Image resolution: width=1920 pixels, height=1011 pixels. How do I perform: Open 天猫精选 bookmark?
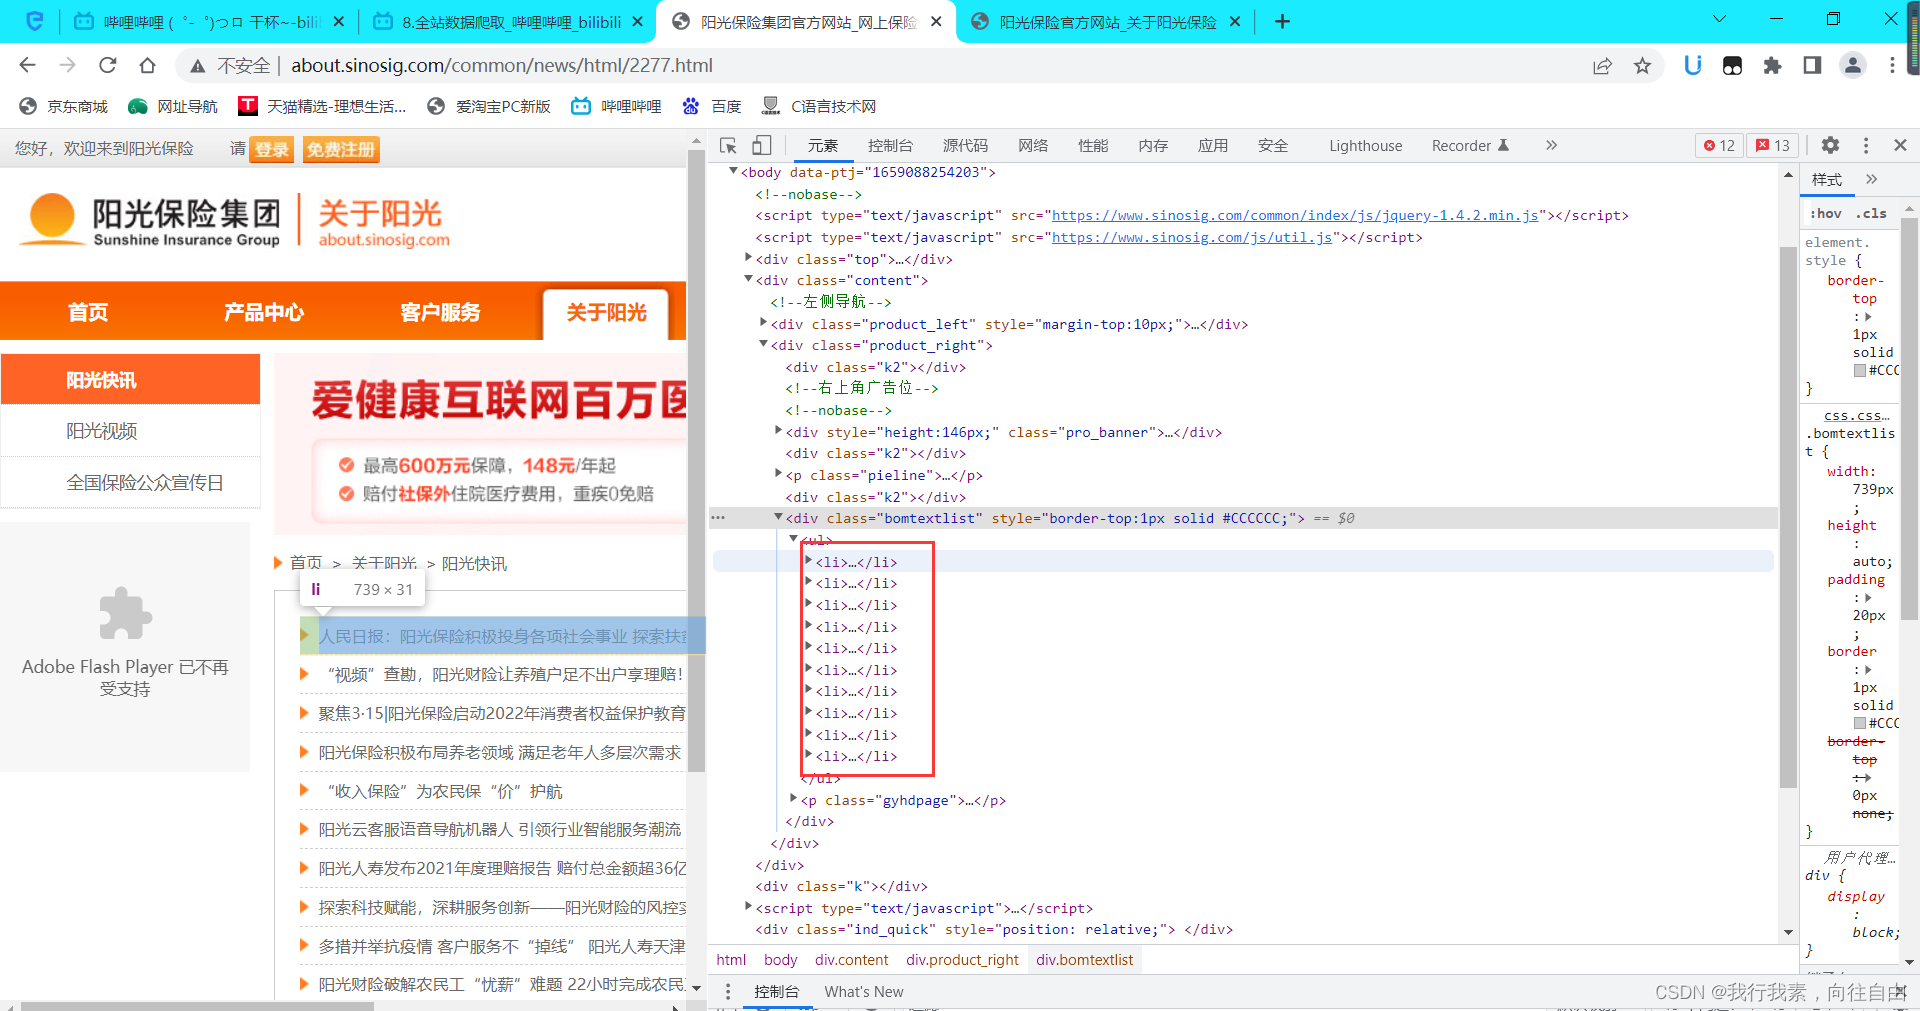point(322,106)
